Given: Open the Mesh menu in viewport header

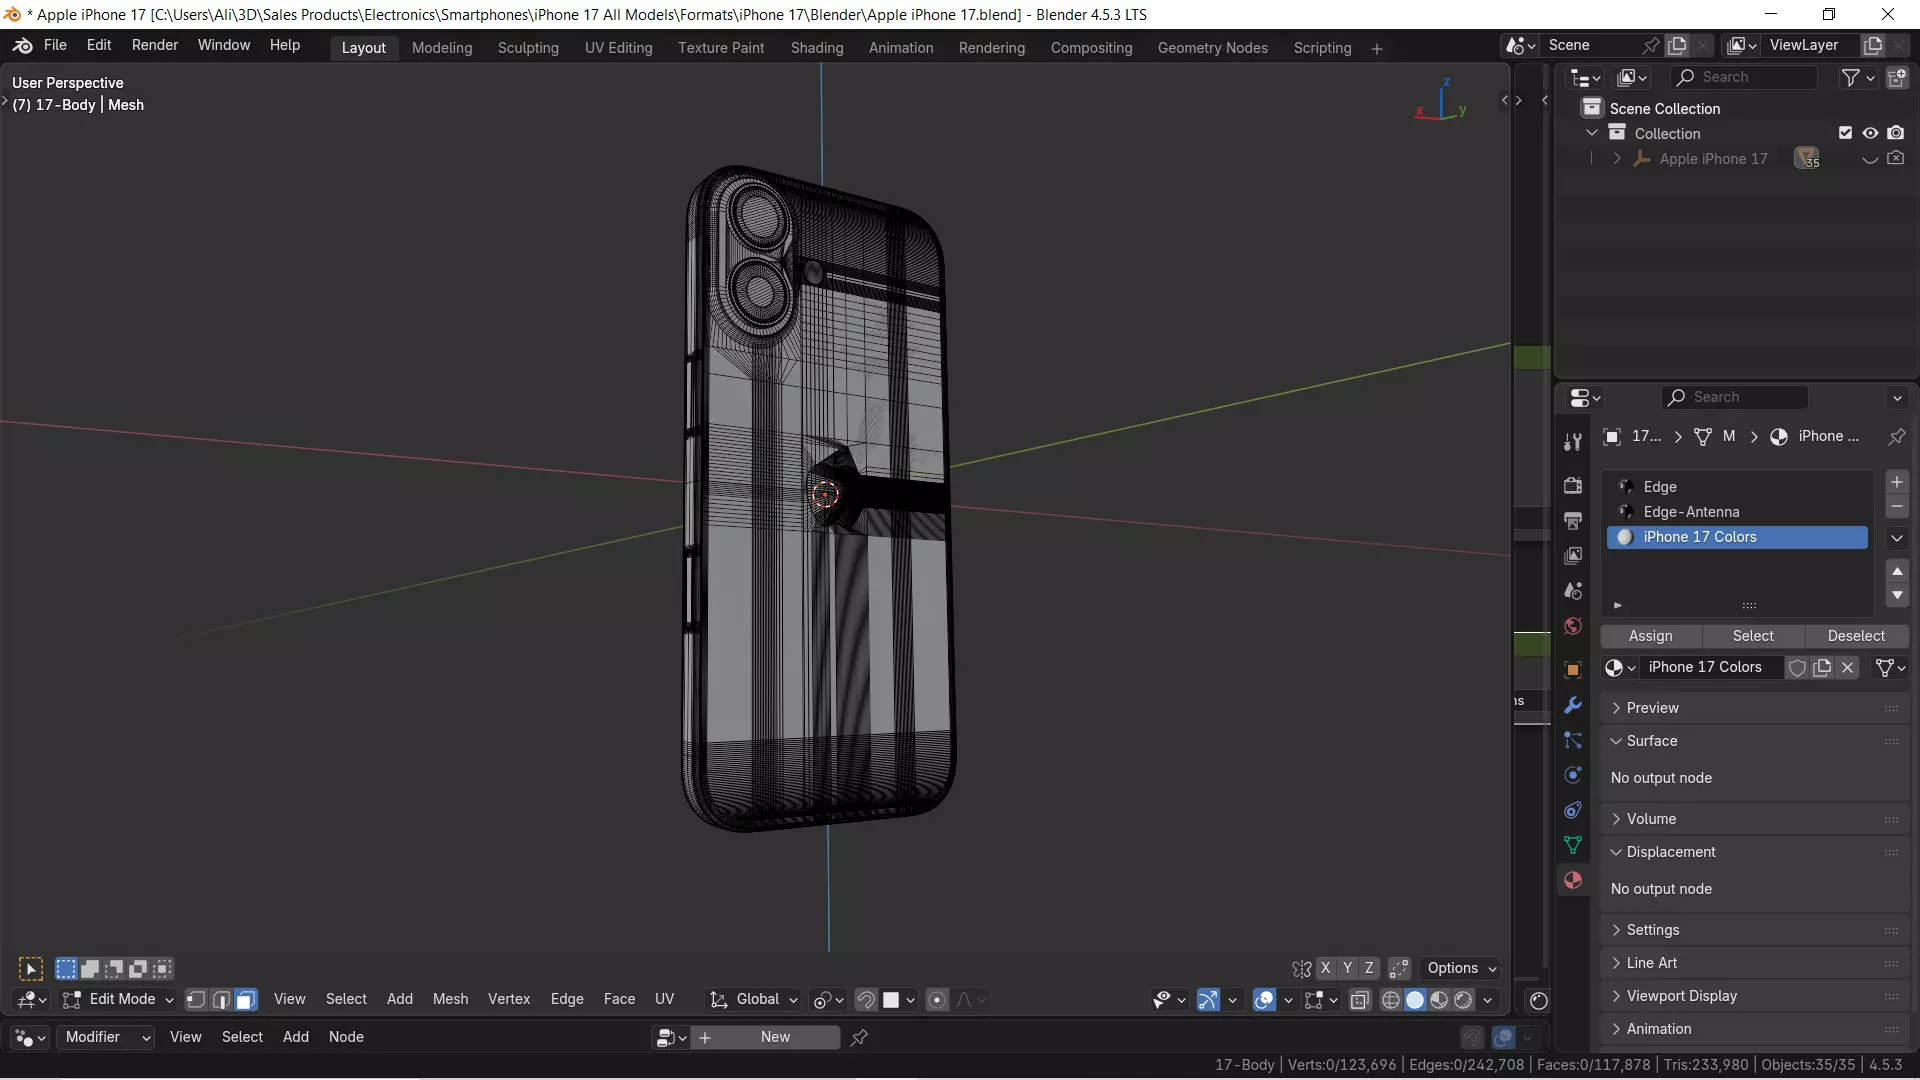Looking at the screenshot, I should tap(450, 999).
